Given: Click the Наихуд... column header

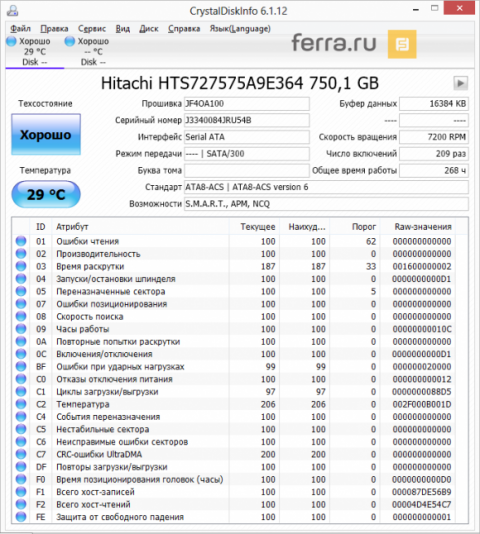Looking at the screenshot, I should click(305, 227).
